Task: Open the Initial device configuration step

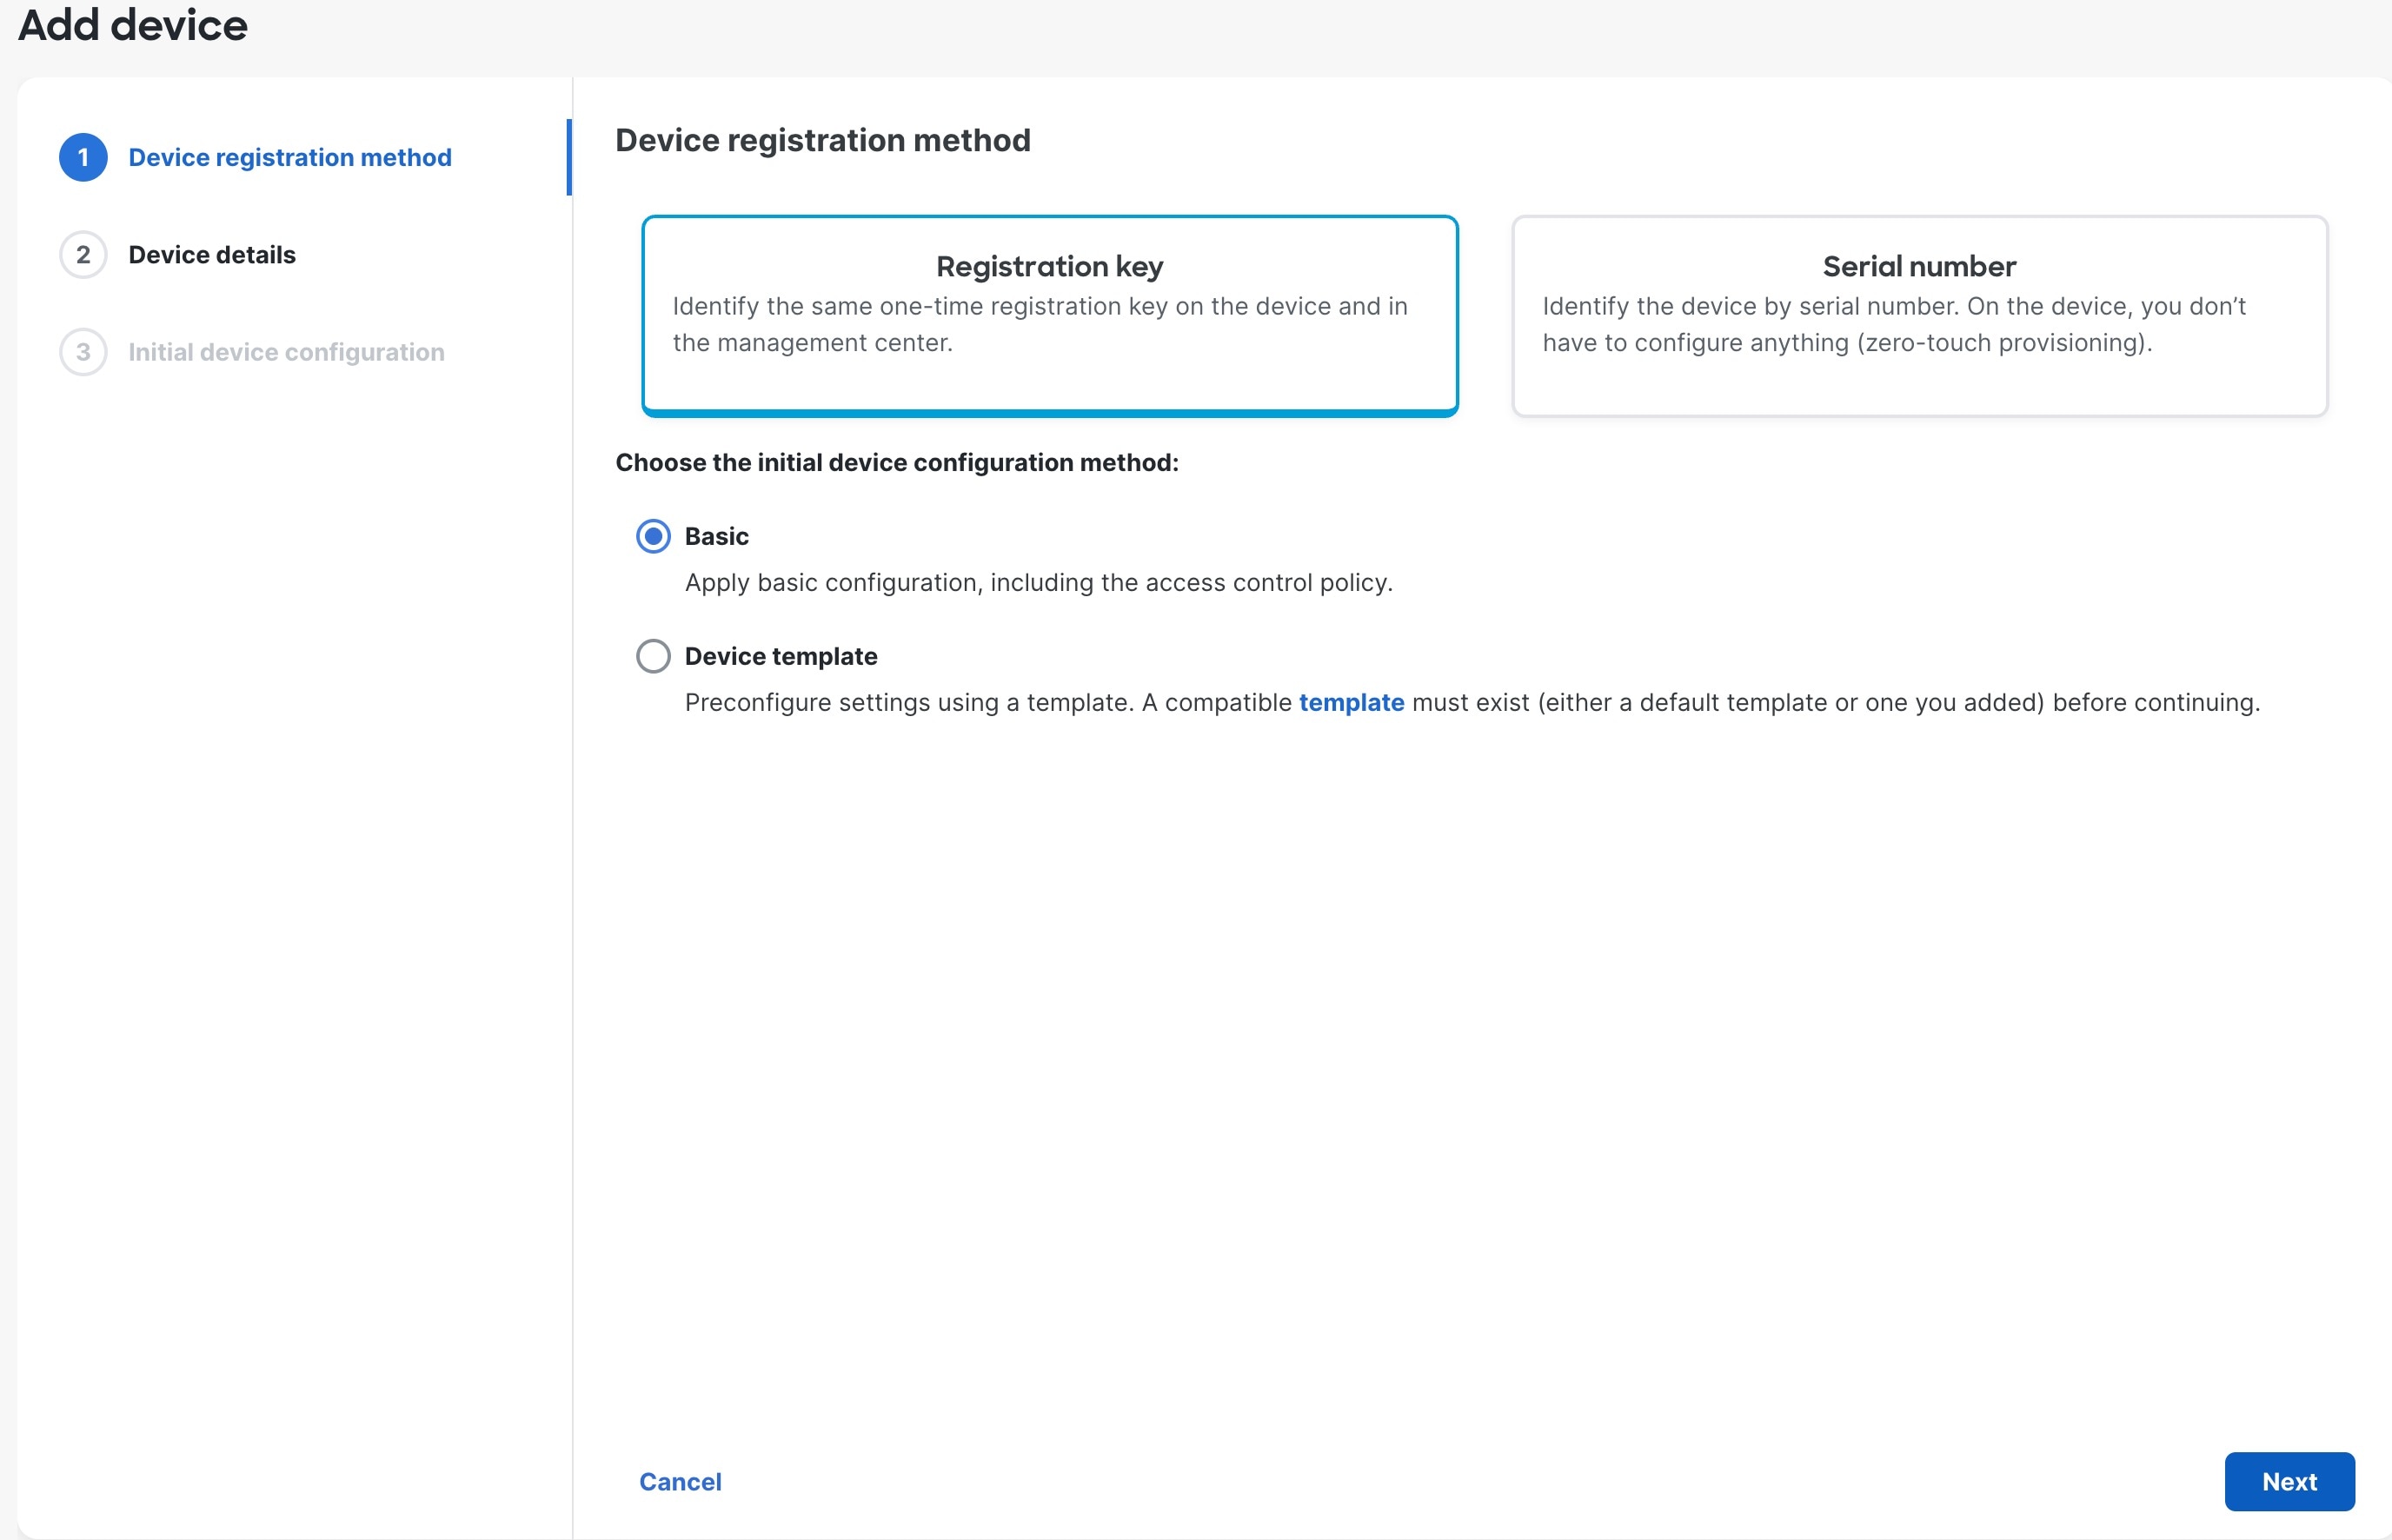Action: coord(285,351)
